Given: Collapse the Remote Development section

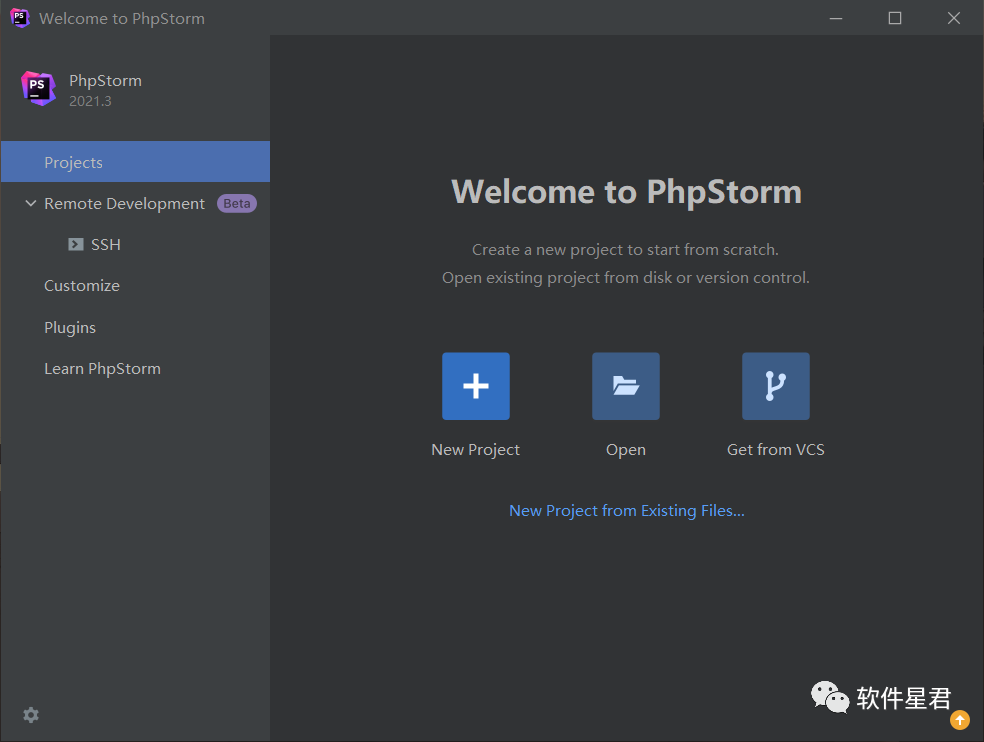Looking at the screenshot, I should [30, 203].
